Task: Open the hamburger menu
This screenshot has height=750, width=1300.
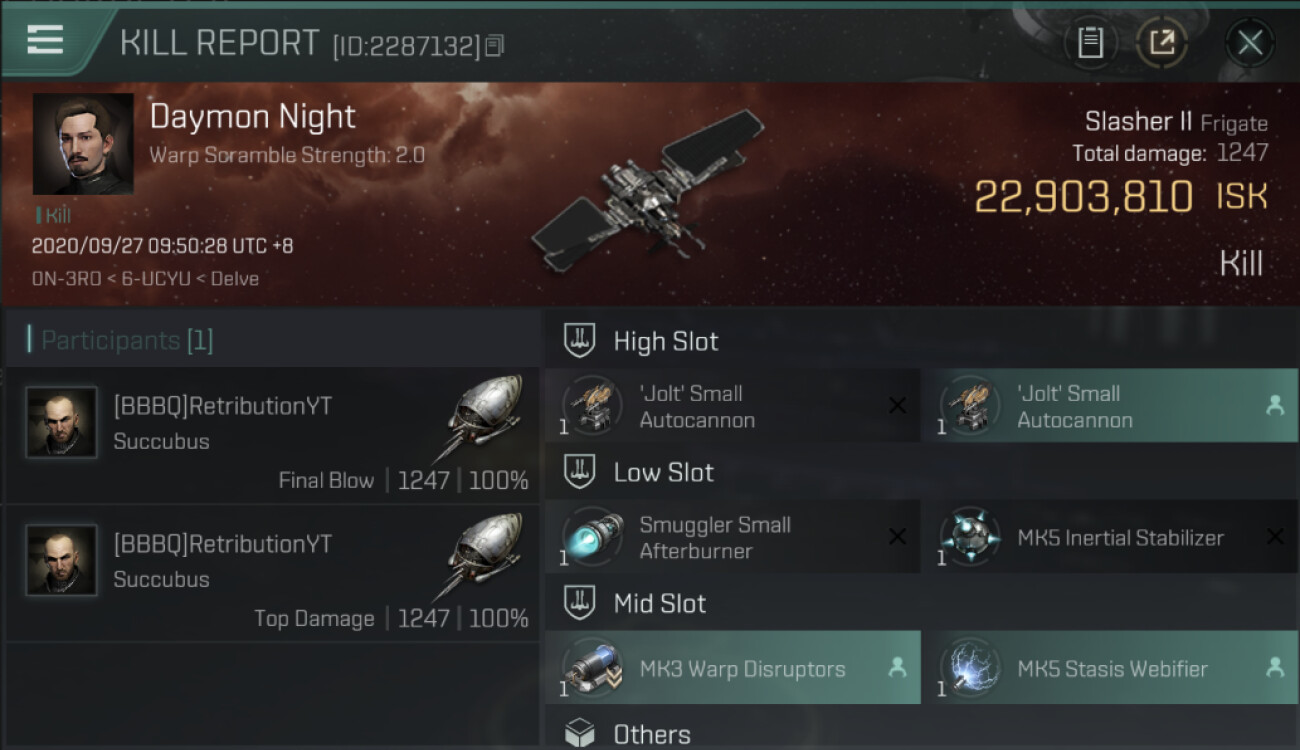Action: pyautogui.click(x=45, y=40)
